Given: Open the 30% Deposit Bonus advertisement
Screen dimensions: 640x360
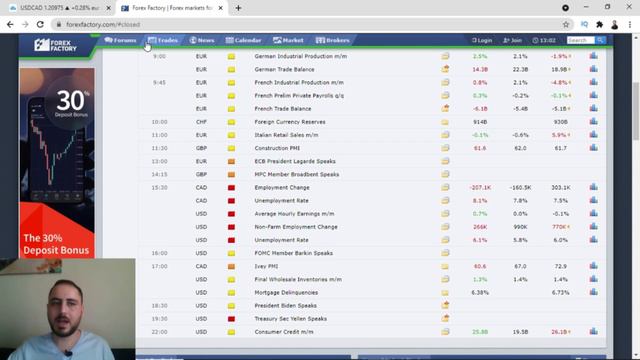Looking at the screenshot, I should click(x=57, y=163).
